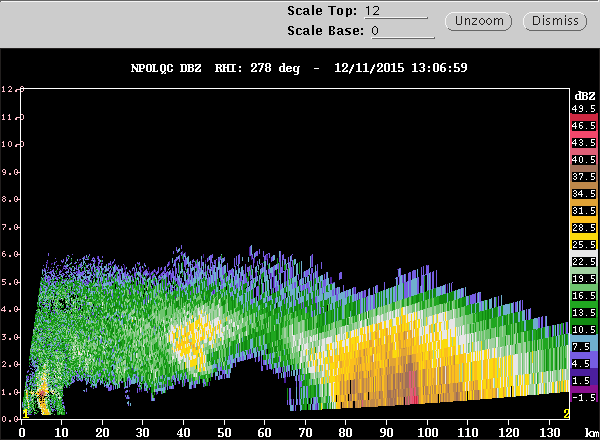Select the 7.5 dBZ blue legend swatch
This screenshot has width=600, height=440.
point(583,346)
